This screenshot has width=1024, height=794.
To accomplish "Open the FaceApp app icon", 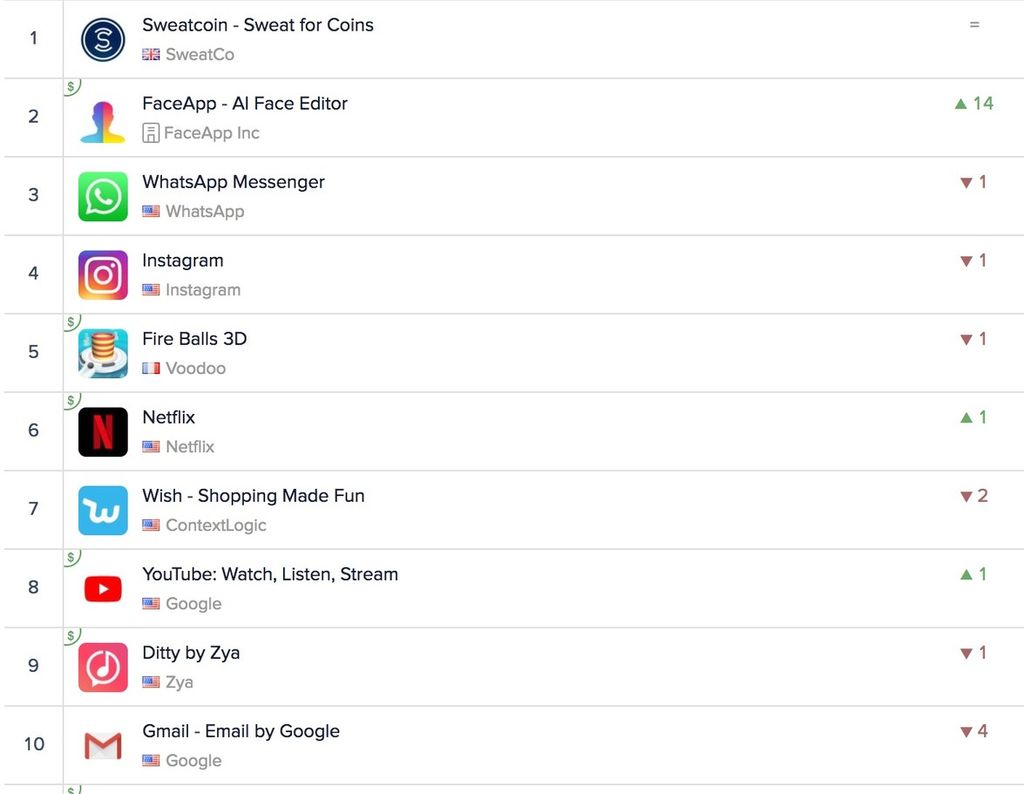I will 103,118.
